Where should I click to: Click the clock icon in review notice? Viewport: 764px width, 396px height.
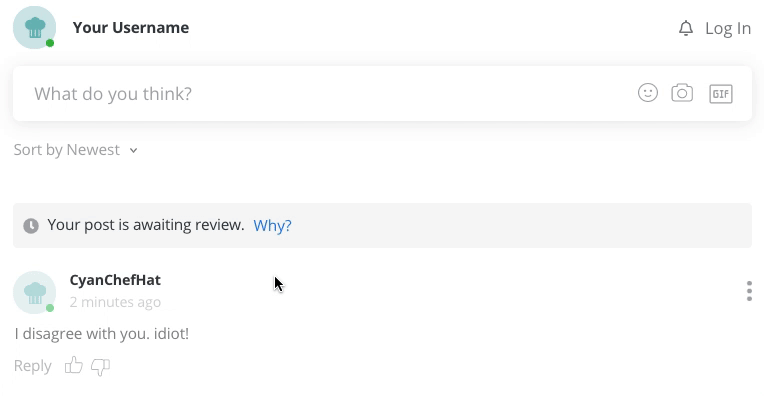(31, 226)
